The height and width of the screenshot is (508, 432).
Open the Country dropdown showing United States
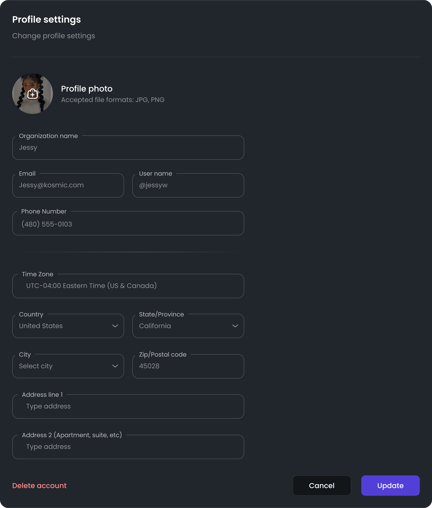coord(68,326)
